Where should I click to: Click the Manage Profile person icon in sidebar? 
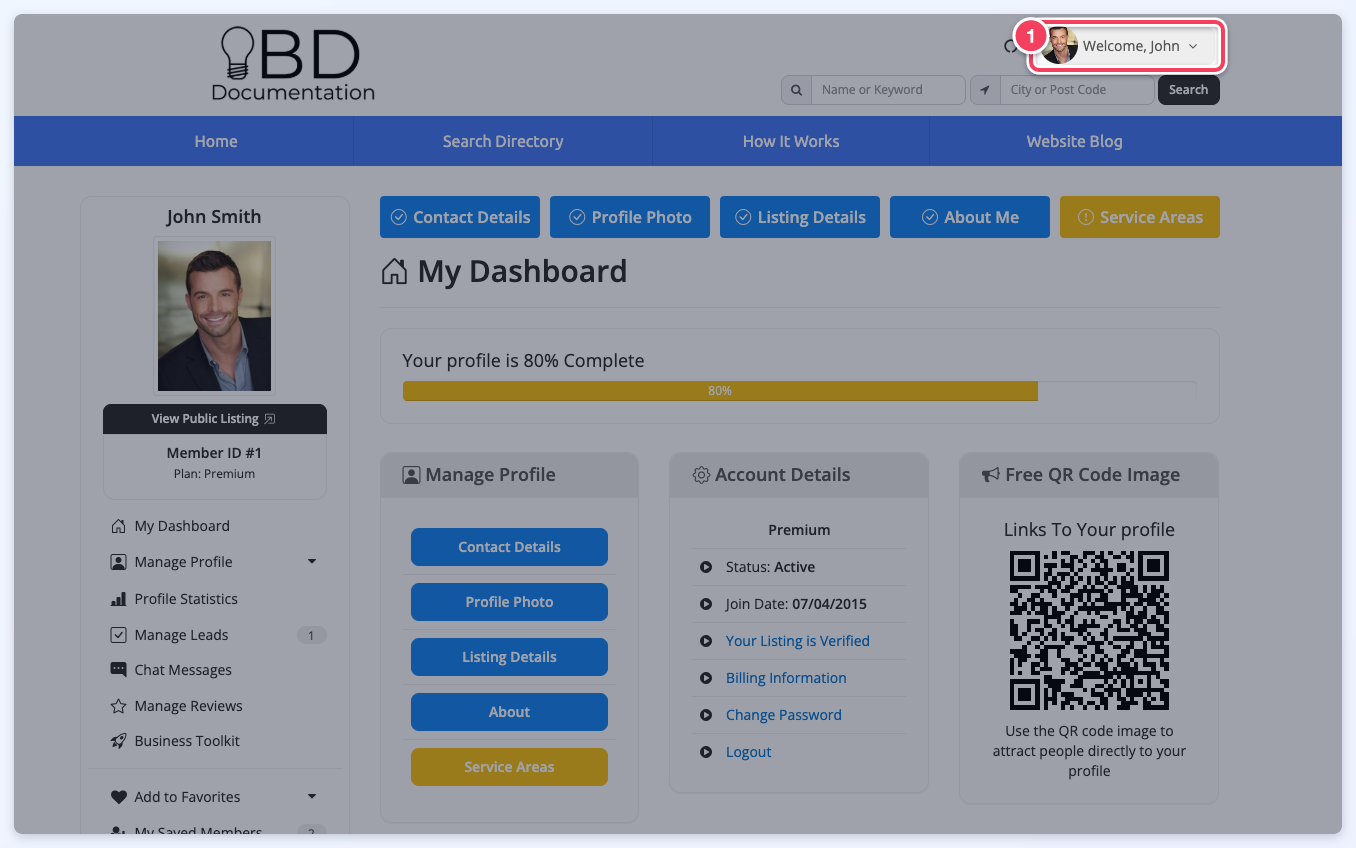coord(118,562)
